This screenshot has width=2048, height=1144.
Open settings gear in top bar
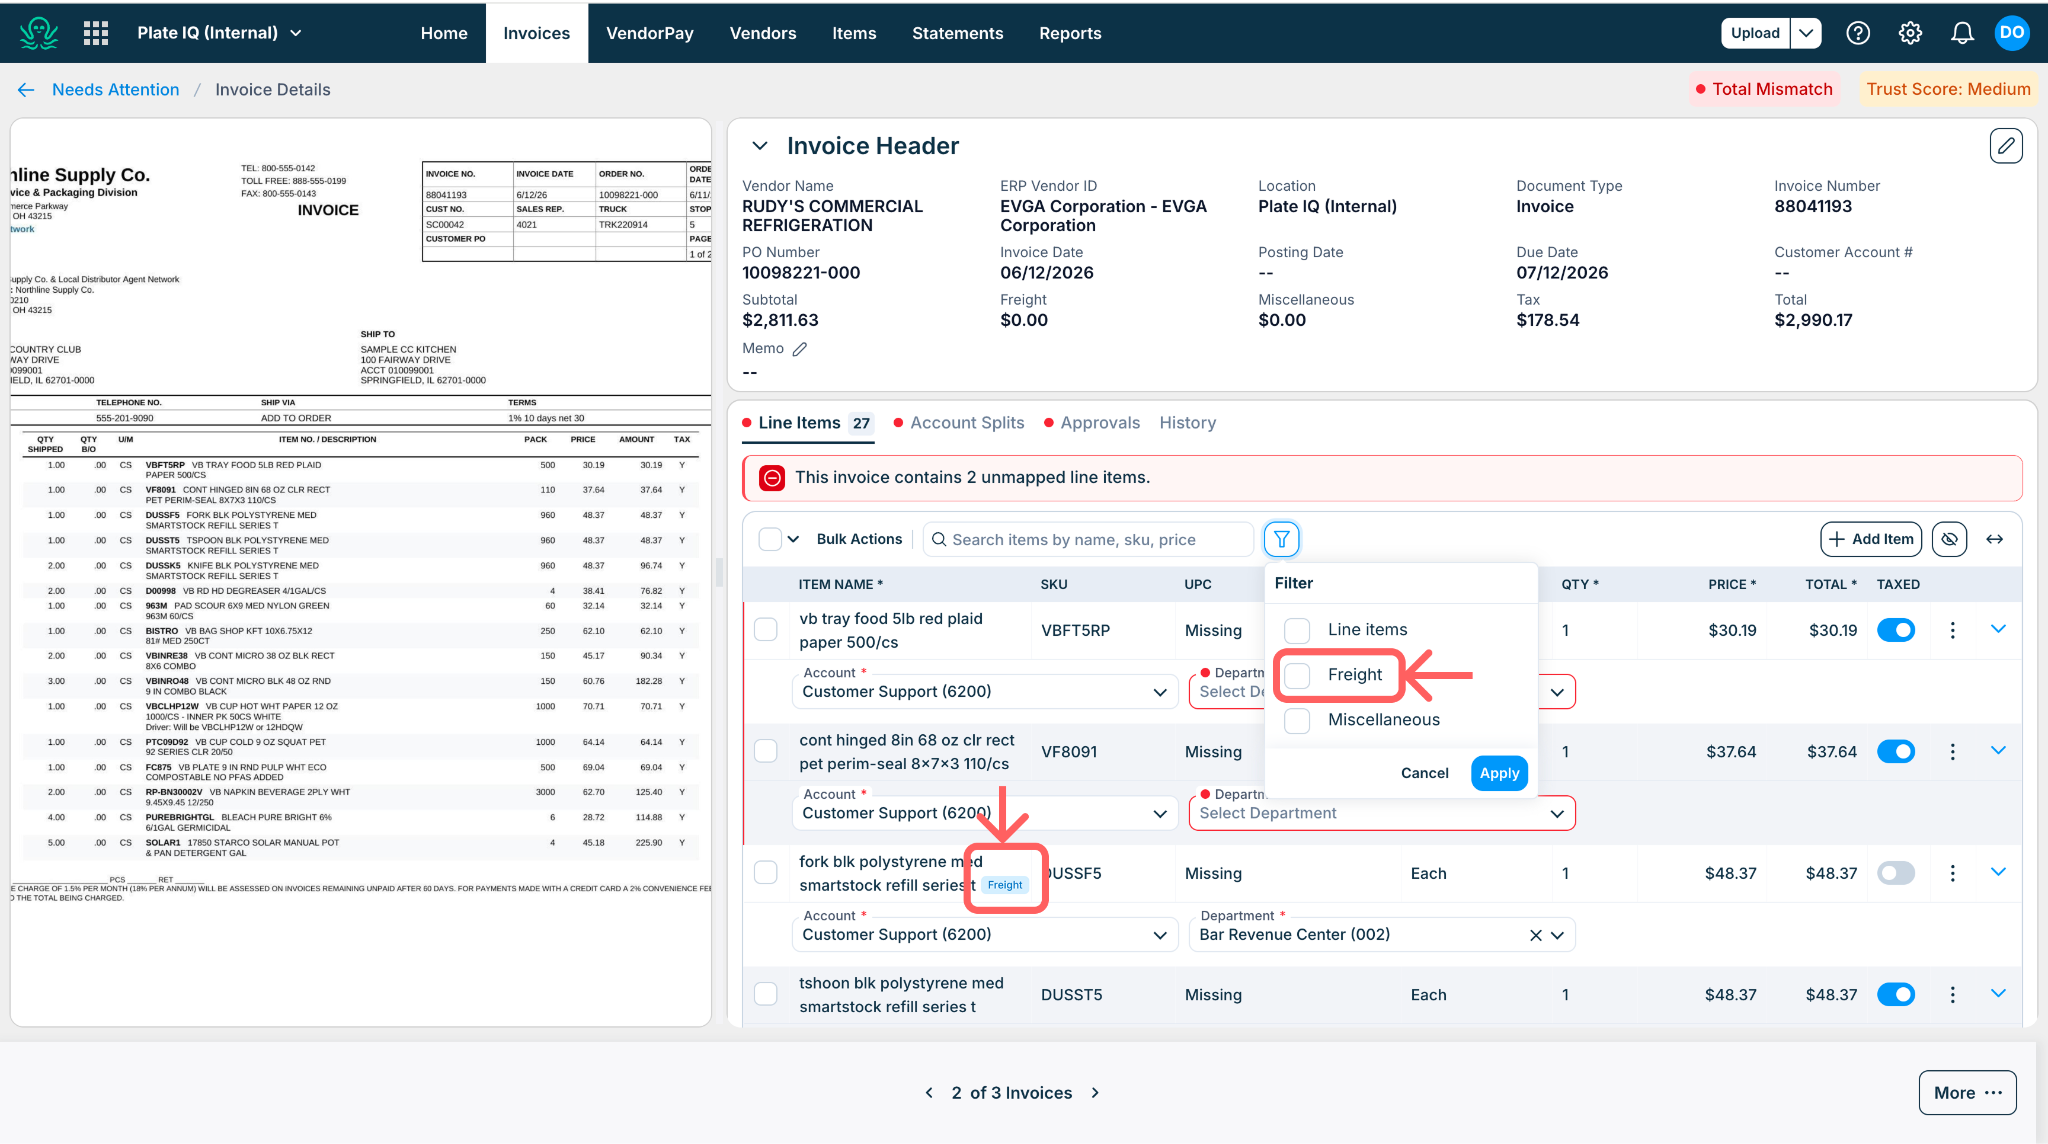coord(1910,33)
